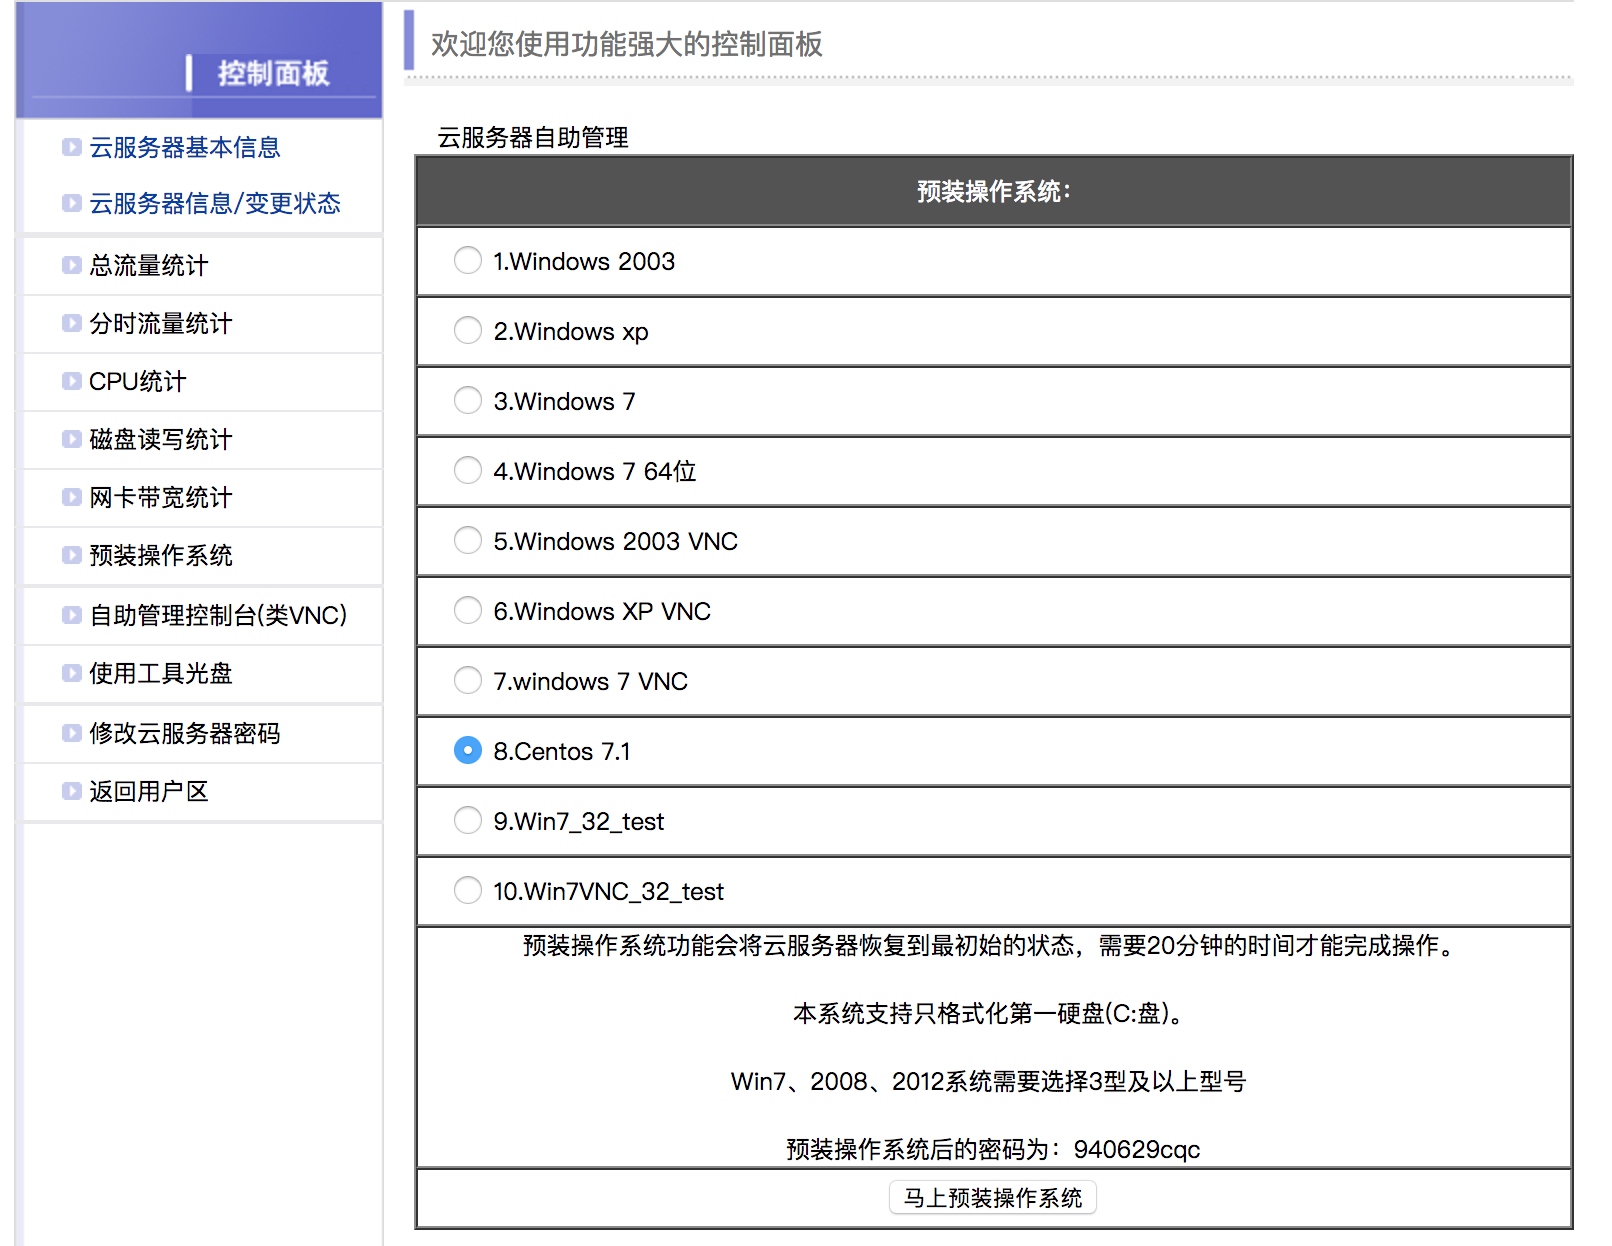
Task: Select the 2.Windows xp radio button
Action: click(467, 331)
